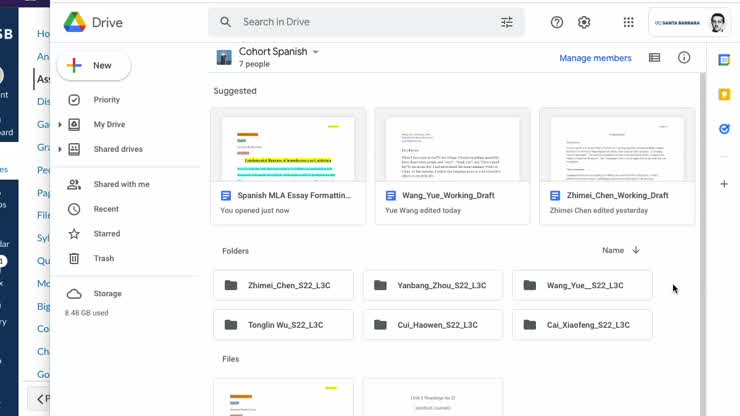Reverse sort direction arrow
Screen dimensions: 740x416
636,250
